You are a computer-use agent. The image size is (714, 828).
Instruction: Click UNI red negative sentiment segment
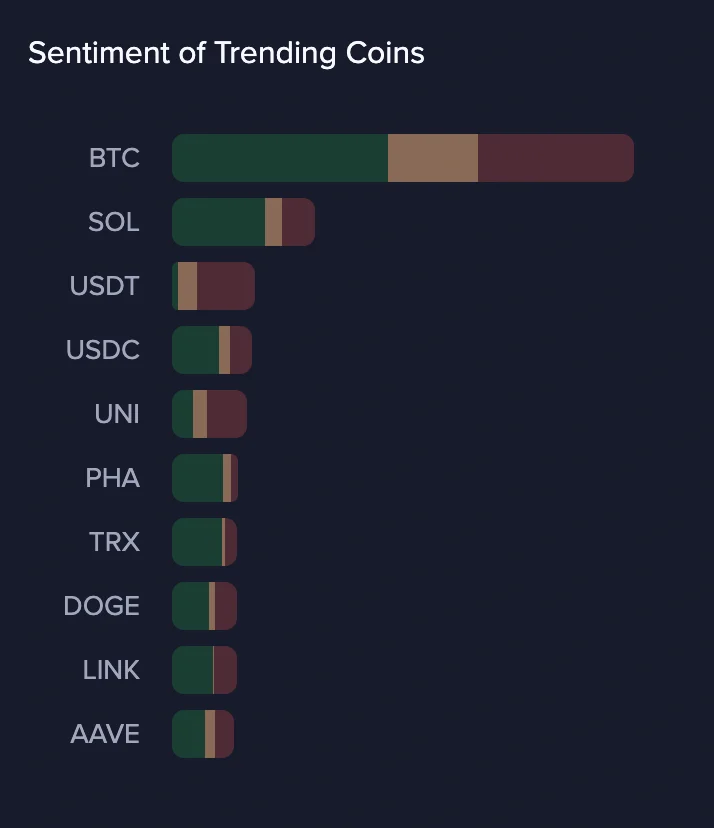(x=226, y=414)
